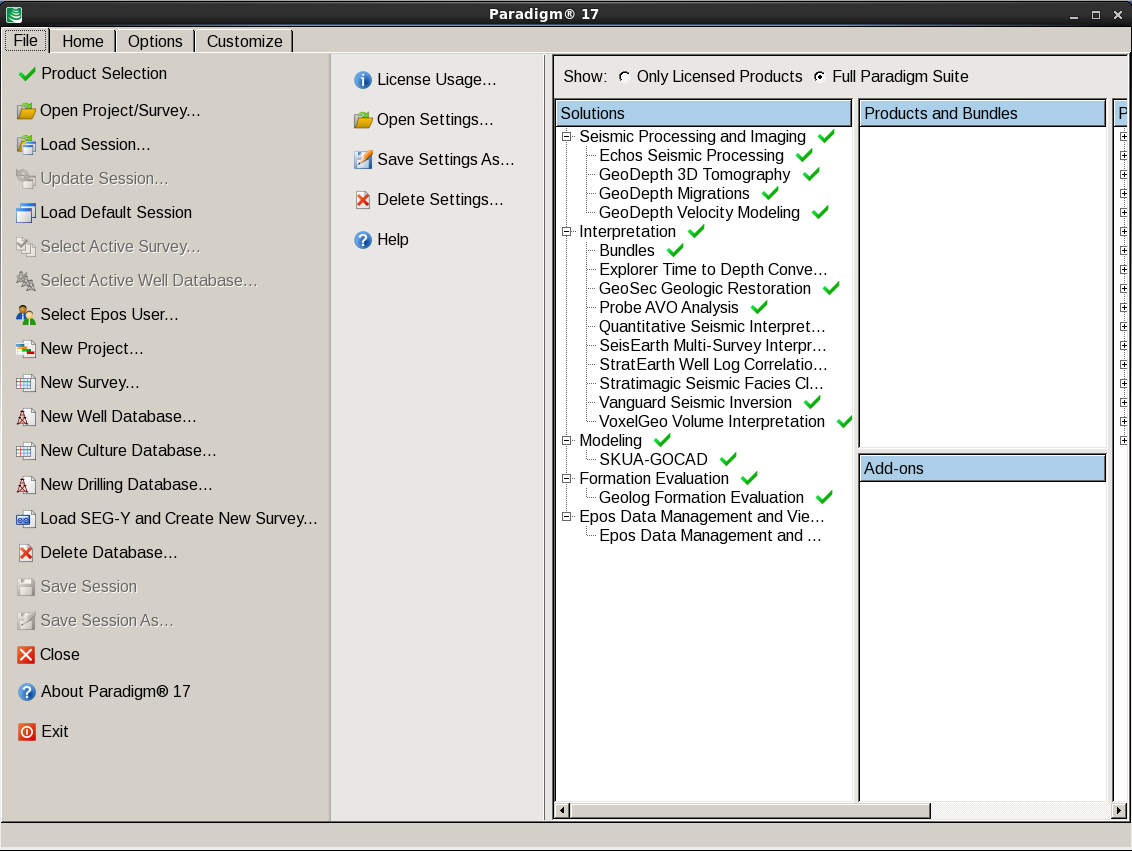
Task: Collapse the Seismic Processing and Imaging node
Action: pos(567,136)
